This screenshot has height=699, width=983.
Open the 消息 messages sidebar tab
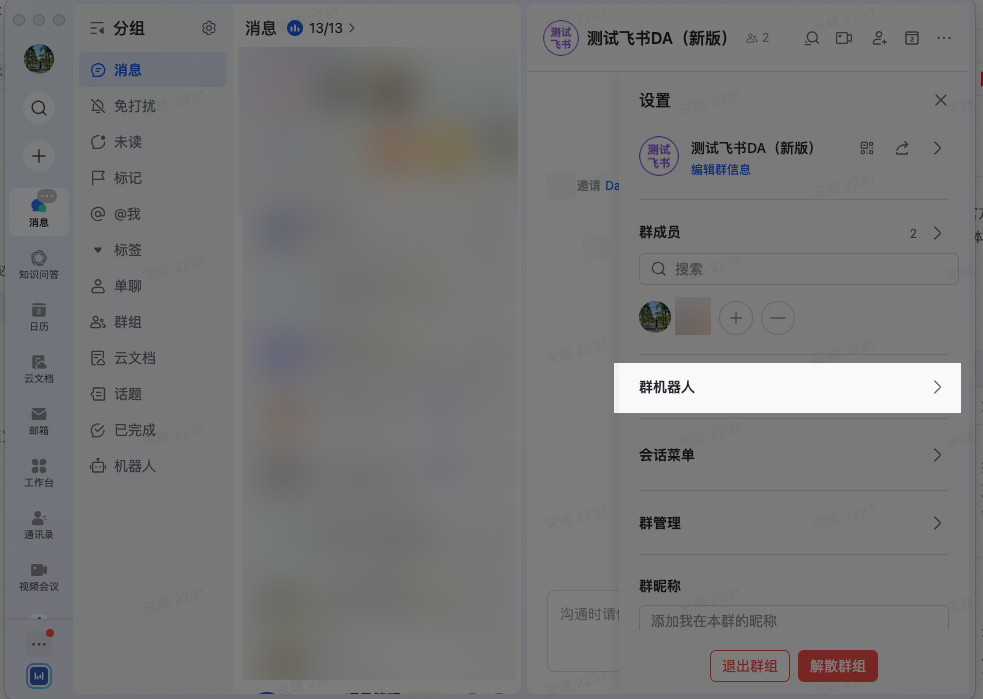tap(39, 213)
